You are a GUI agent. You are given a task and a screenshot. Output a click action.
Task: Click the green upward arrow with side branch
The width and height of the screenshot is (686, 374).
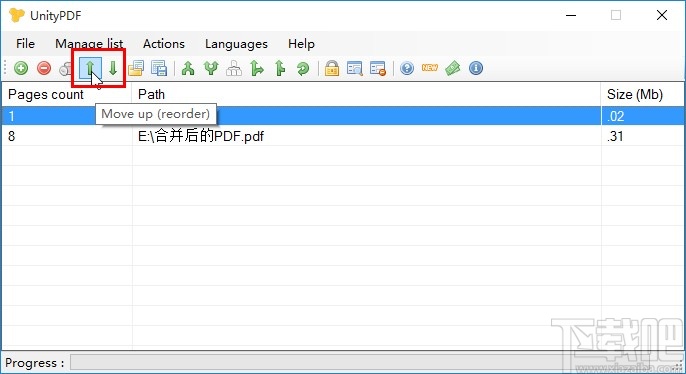[280, 68]
